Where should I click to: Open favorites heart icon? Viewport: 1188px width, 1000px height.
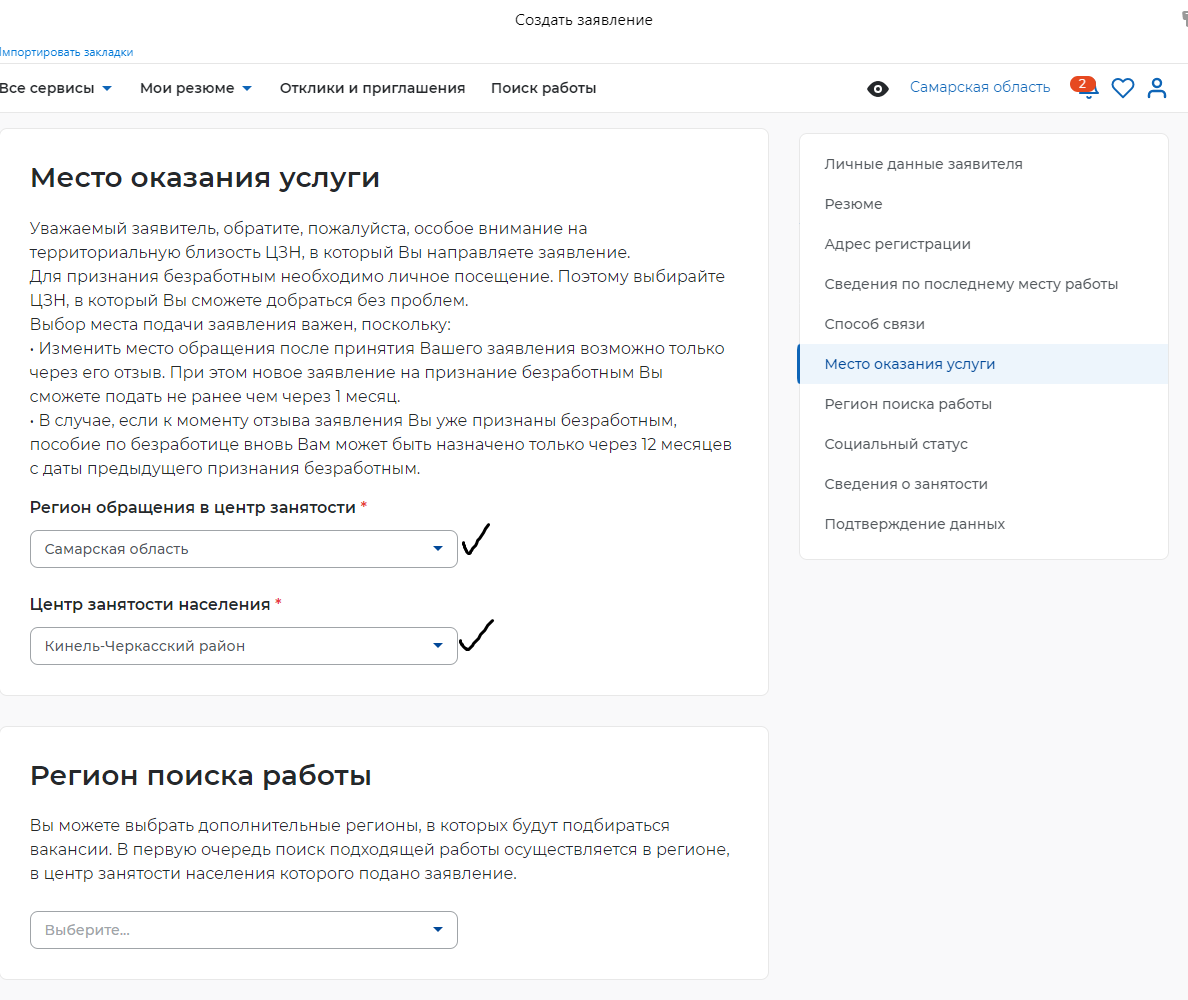[x=1123, y=88]
